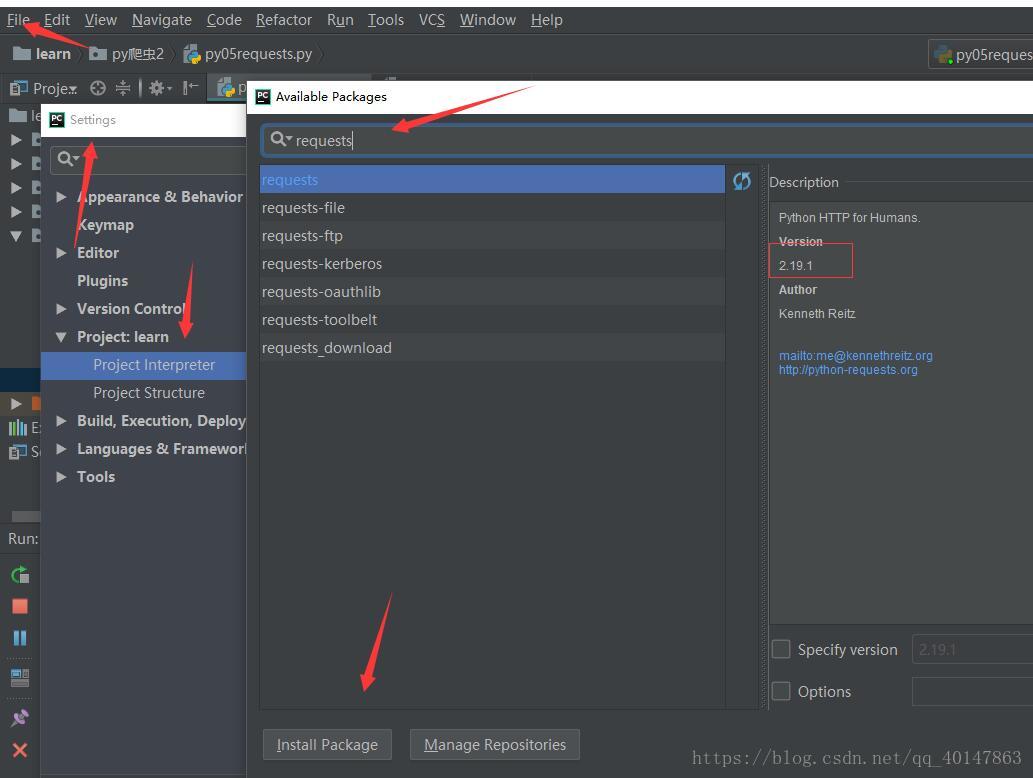Expand the Editor settings node
Image resolution: width=1033 pixels, height=778 pixels.
click(x=61, y=253)
